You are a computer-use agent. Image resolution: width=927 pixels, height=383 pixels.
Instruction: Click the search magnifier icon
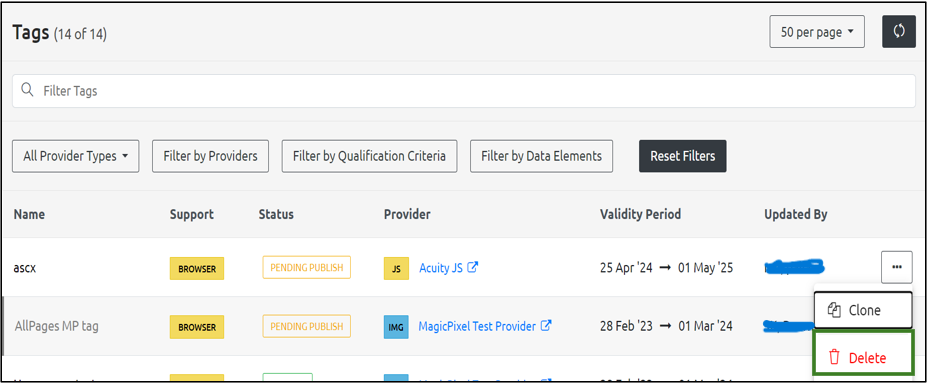click(27, 90)
